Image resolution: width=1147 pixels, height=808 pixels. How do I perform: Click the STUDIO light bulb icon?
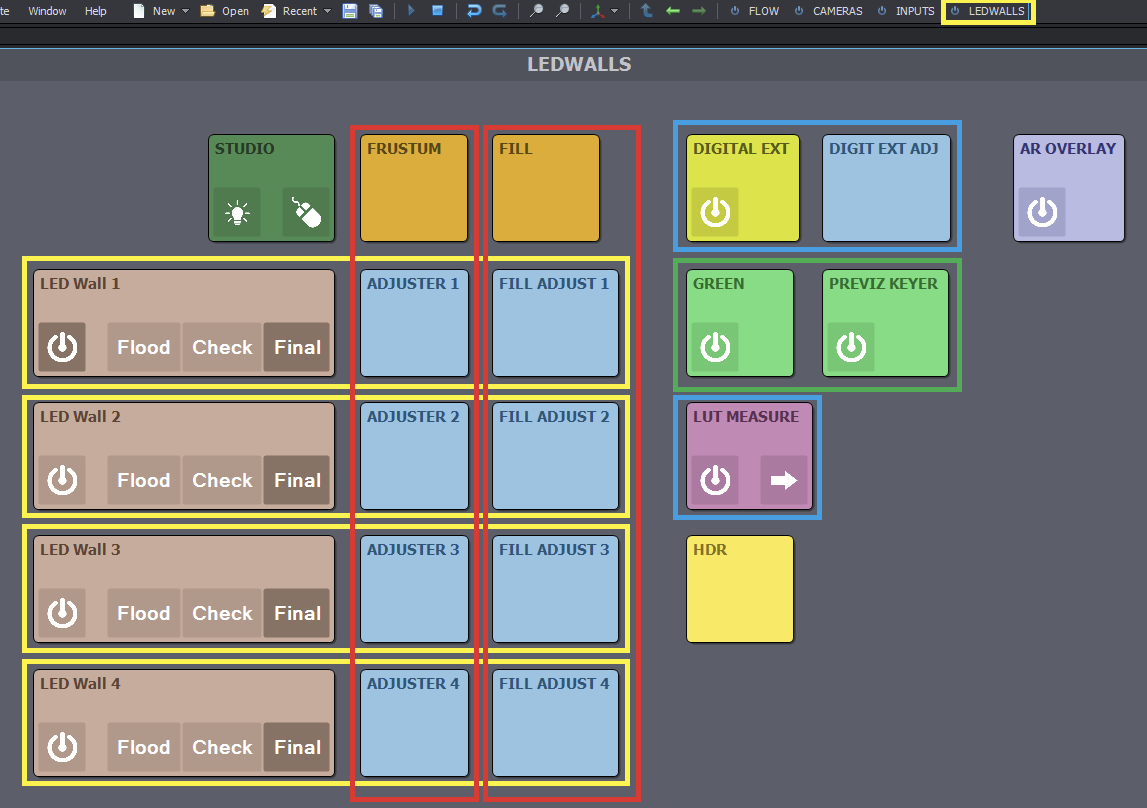pos(237,212)
